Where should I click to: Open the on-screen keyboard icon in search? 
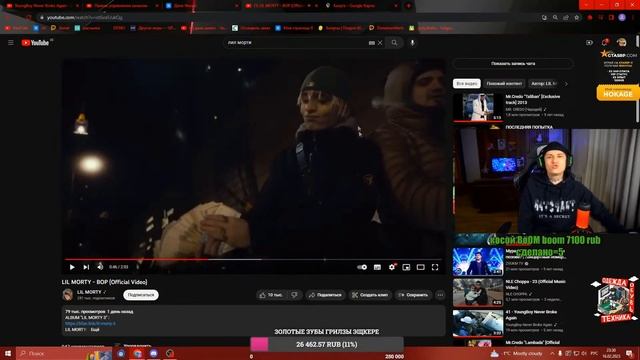point(372,42)
